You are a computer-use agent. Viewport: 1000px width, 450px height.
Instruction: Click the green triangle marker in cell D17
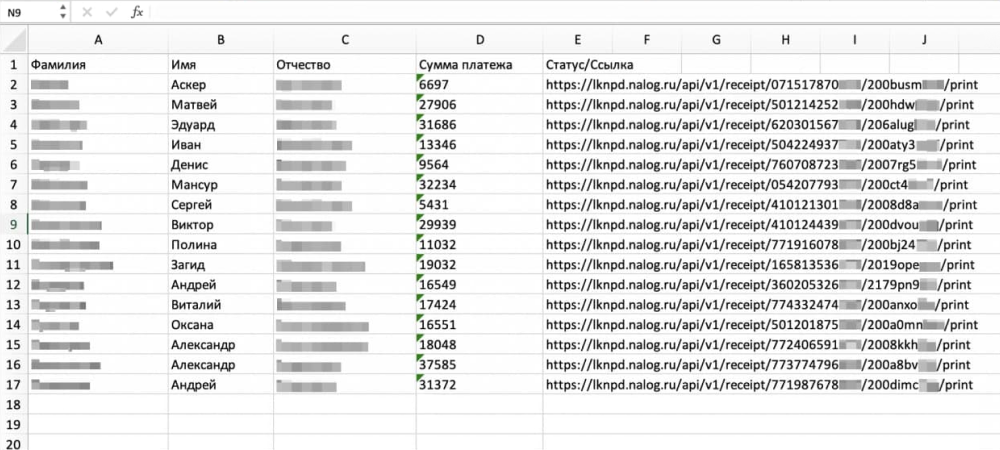coord(420,379)
